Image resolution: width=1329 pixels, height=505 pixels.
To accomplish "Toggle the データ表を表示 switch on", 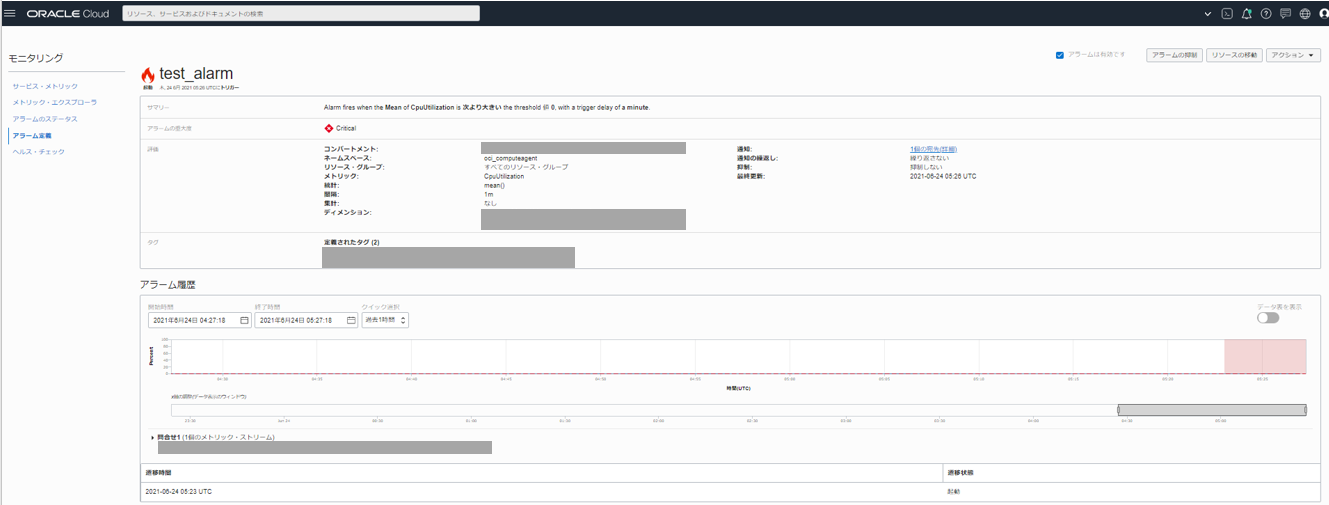I will [x=1268, y=317].
